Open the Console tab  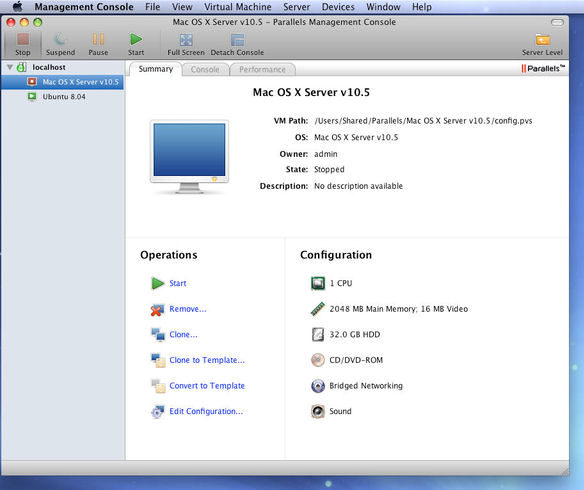point(205,70)
